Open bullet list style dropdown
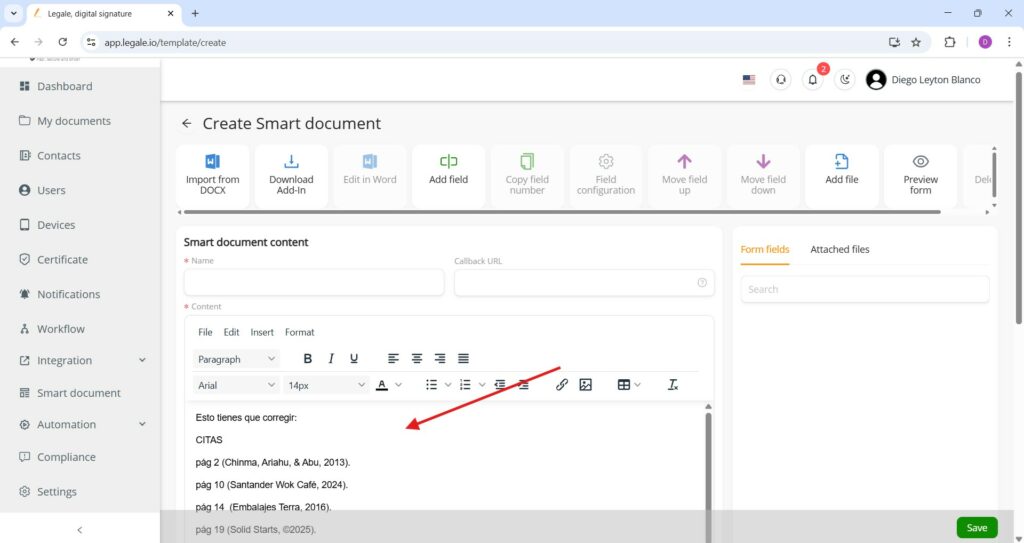Screen dimensions: 1024x543 [x=448, y=385]
